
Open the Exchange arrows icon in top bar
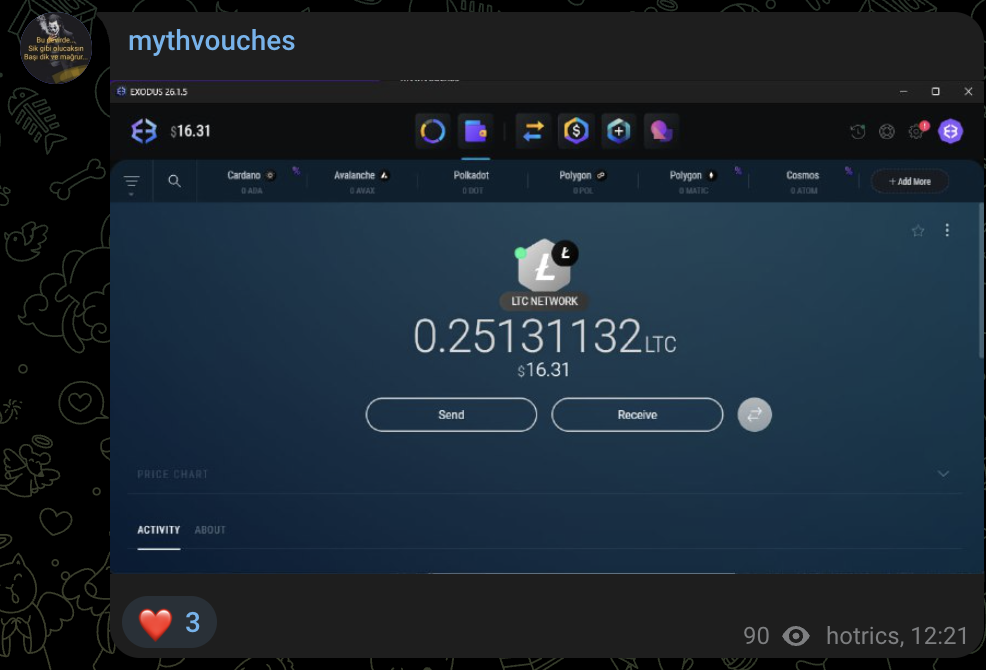pos(534,131)
